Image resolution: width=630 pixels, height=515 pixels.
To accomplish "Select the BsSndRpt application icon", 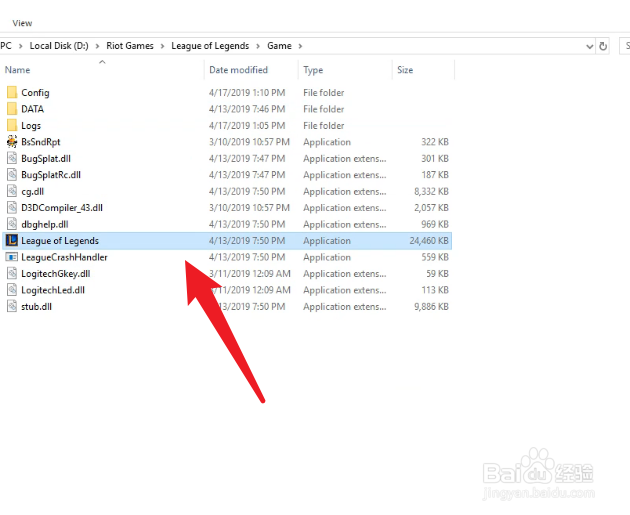I will 12,142.
